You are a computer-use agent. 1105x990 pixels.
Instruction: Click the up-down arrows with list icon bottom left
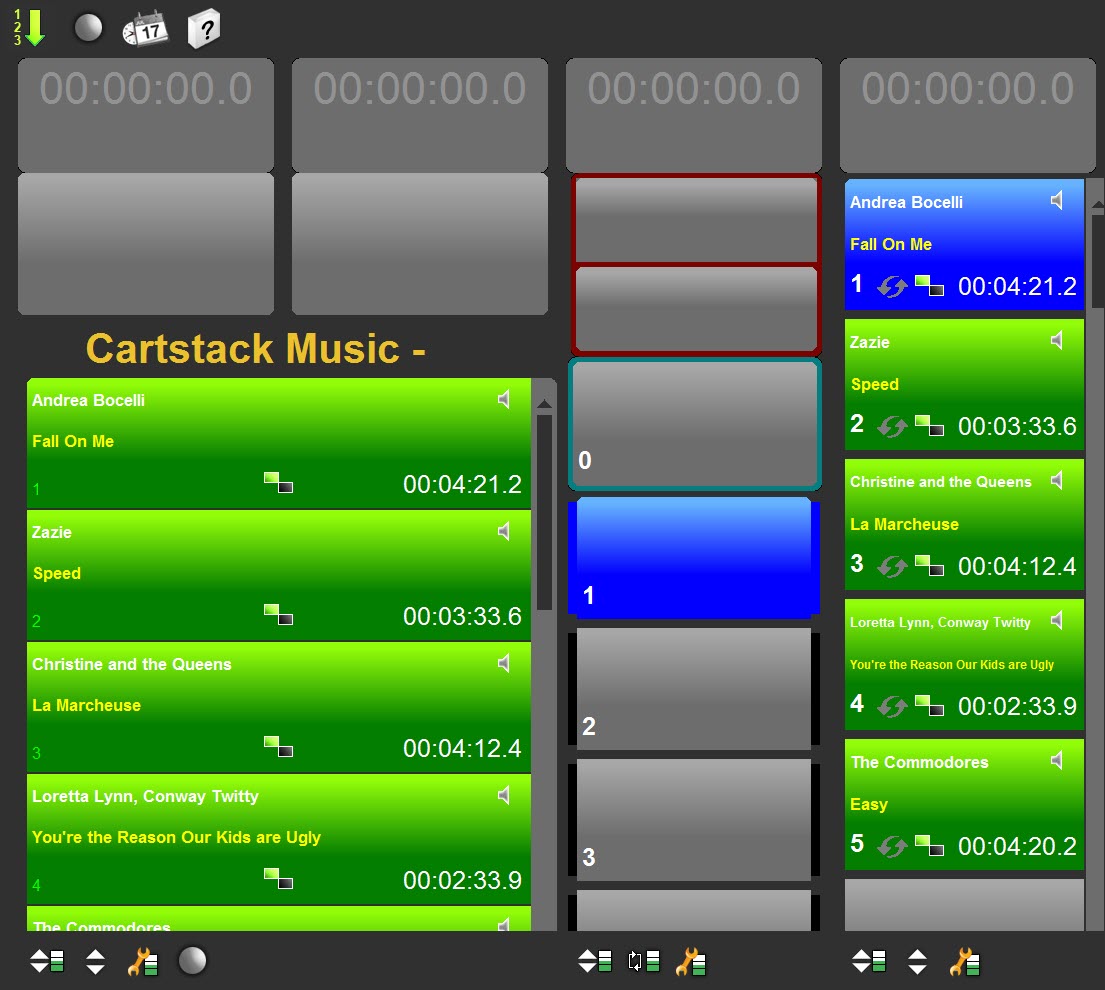tap(47, 962)
